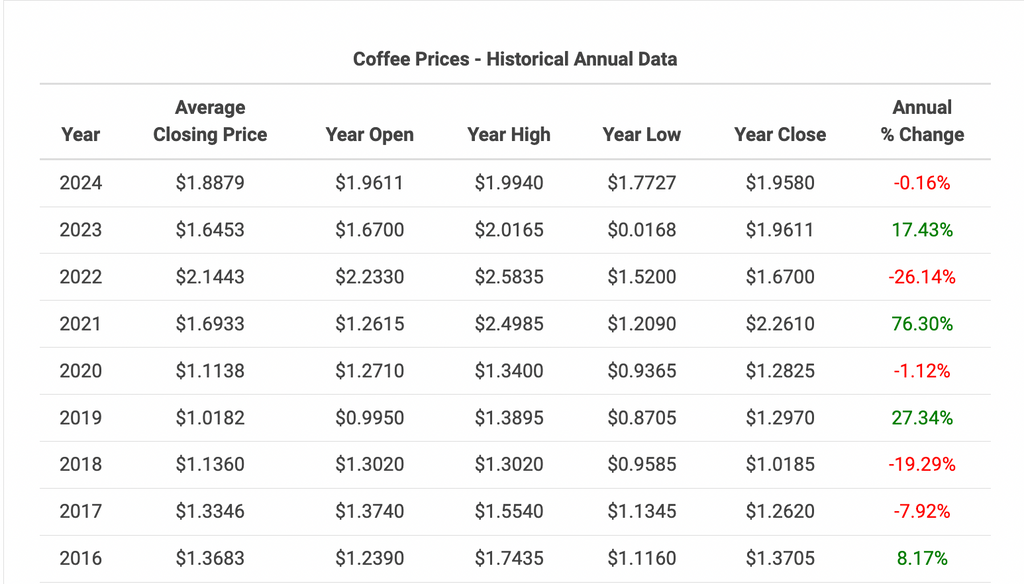Select the 2018 year close value $1.0185
This screenshot has height=584, width=1024.
[779, 465]
